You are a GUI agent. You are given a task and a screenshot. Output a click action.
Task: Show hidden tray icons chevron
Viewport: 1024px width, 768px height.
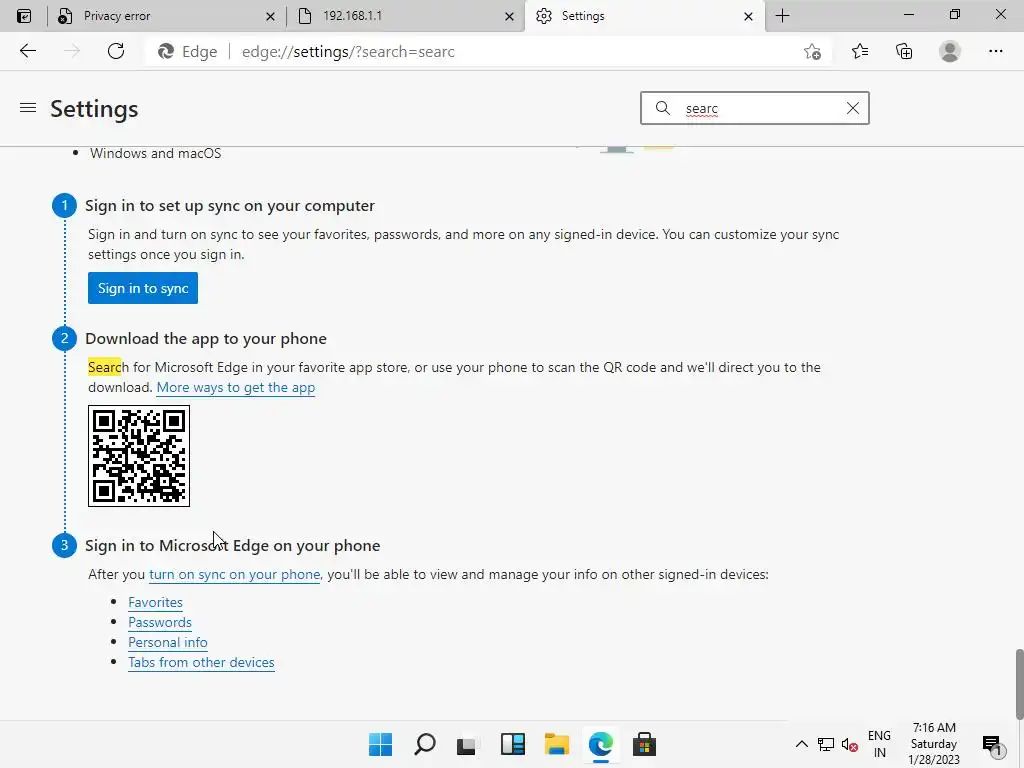coord(801,744)
